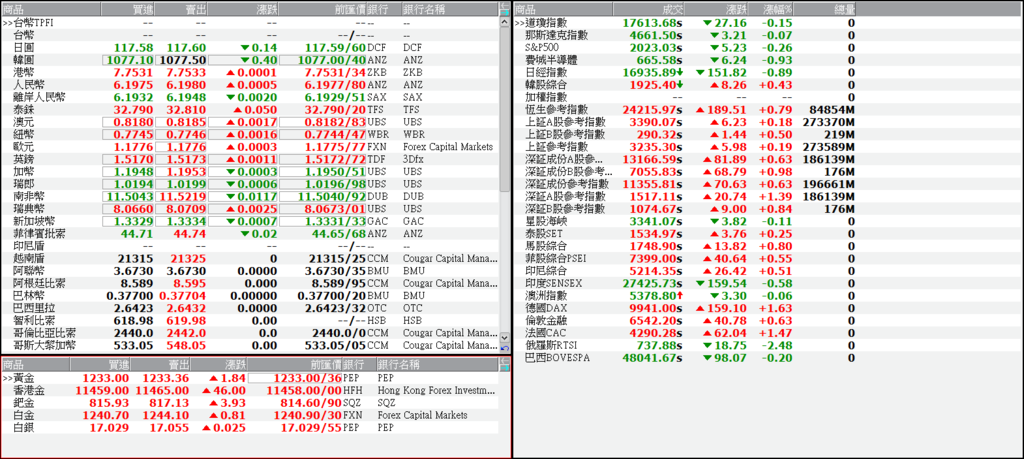Click the Forex Capital Markets bank name in 歐元 row
Image resolution: width=1024 pixels, height=459 pixels.
(x=448, y=147)
